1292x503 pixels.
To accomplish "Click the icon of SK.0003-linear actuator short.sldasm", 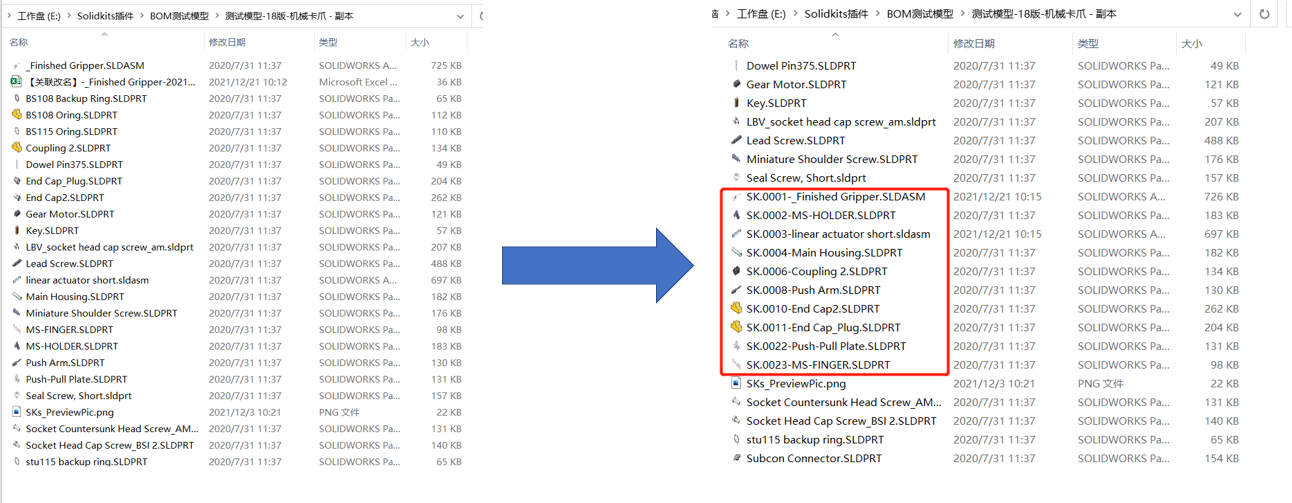I will click(x=736, y=234).
